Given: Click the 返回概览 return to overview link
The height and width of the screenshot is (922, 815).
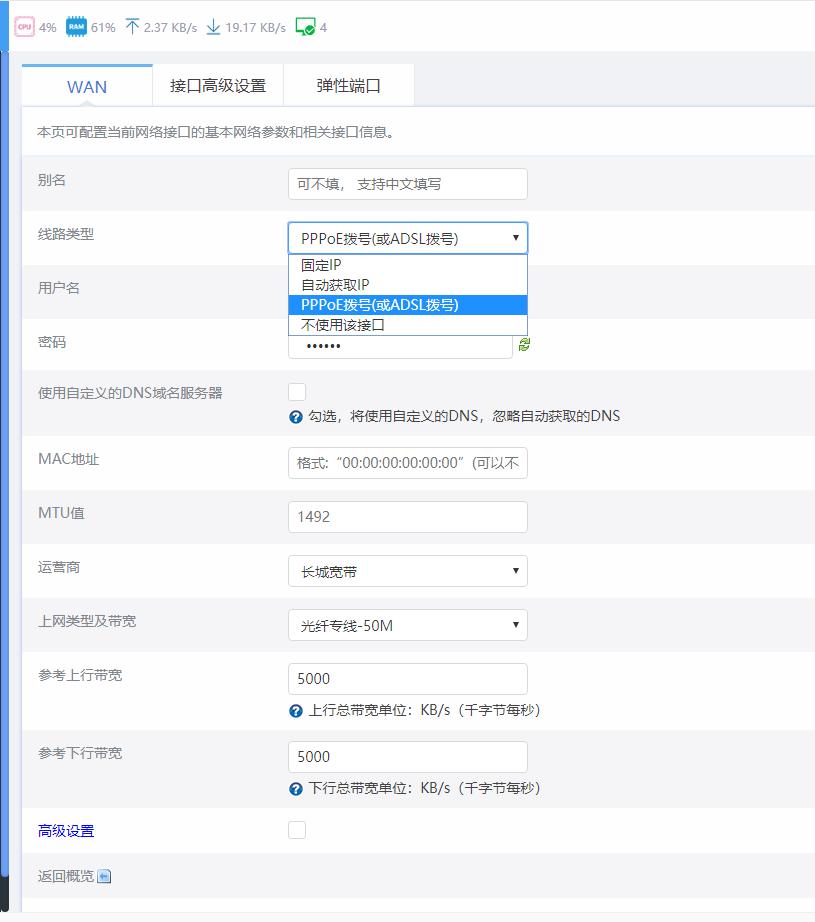Looking at the screenshot, I should coord(60,876).
